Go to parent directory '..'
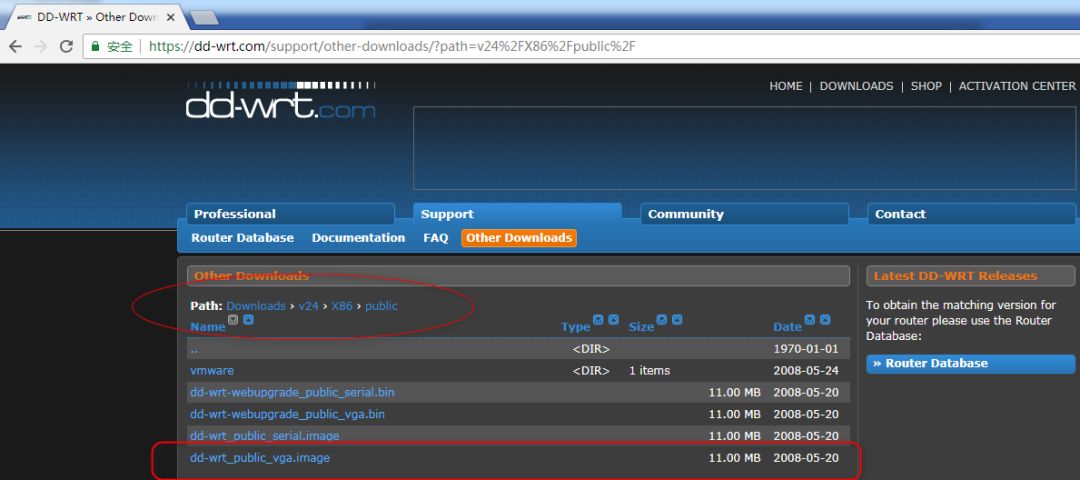This screenshot has width=1080, height=480. click(x=194, y=349)
